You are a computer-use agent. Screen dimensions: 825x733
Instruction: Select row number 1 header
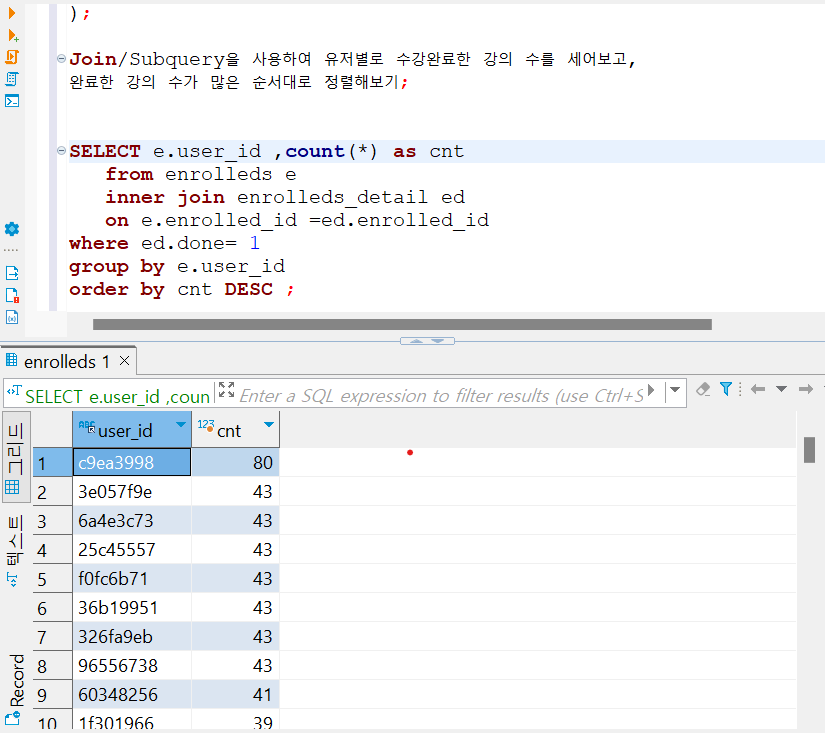pos(52,463)
